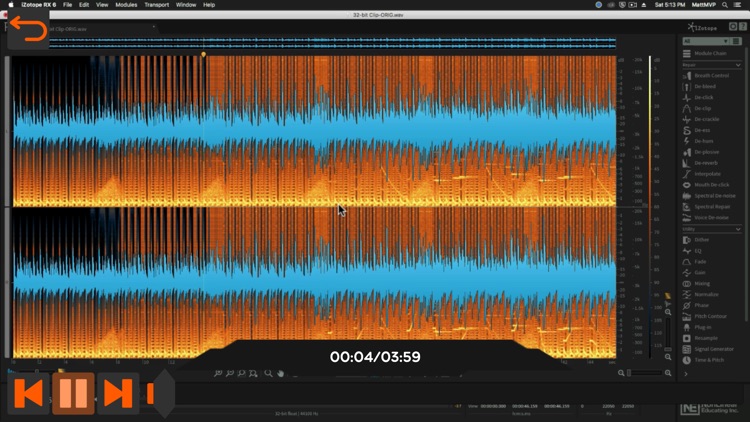The image size is (750, 422).
Task: Click the playhead marker above spectrogram
Action: [x=203, y=55]
